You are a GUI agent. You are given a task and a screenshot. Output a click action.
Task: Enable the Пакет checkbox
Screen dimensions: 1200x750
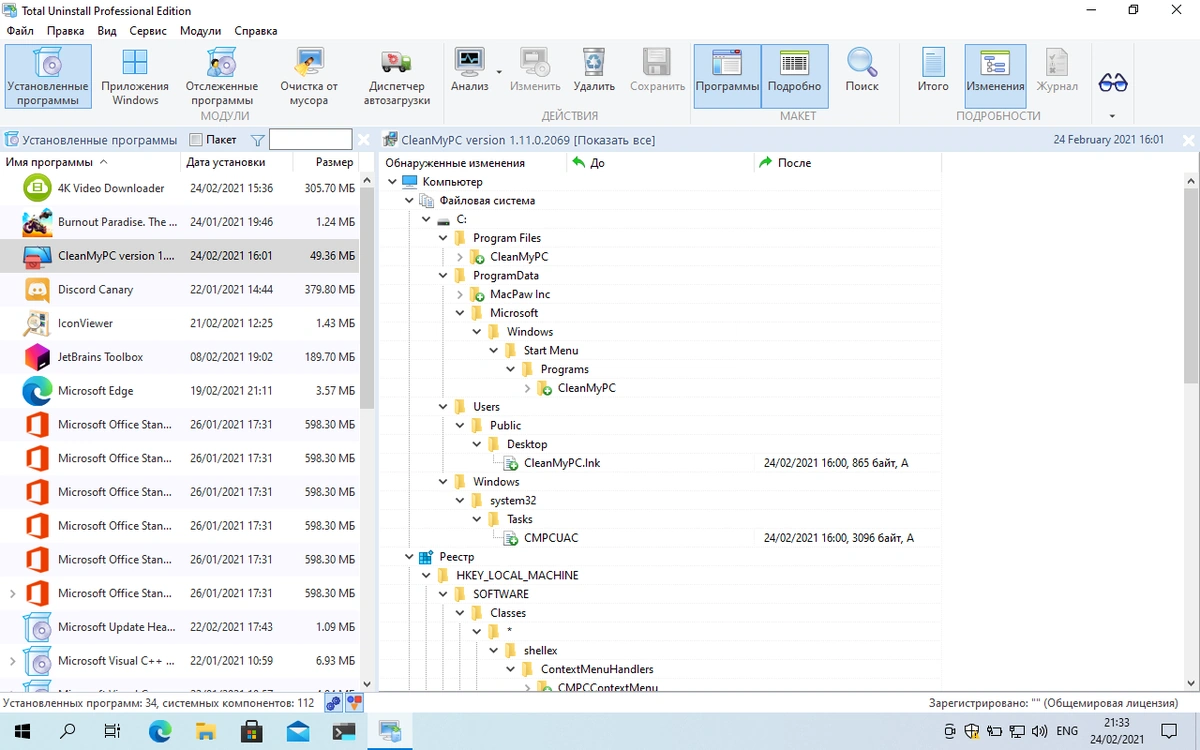point(196,140)
